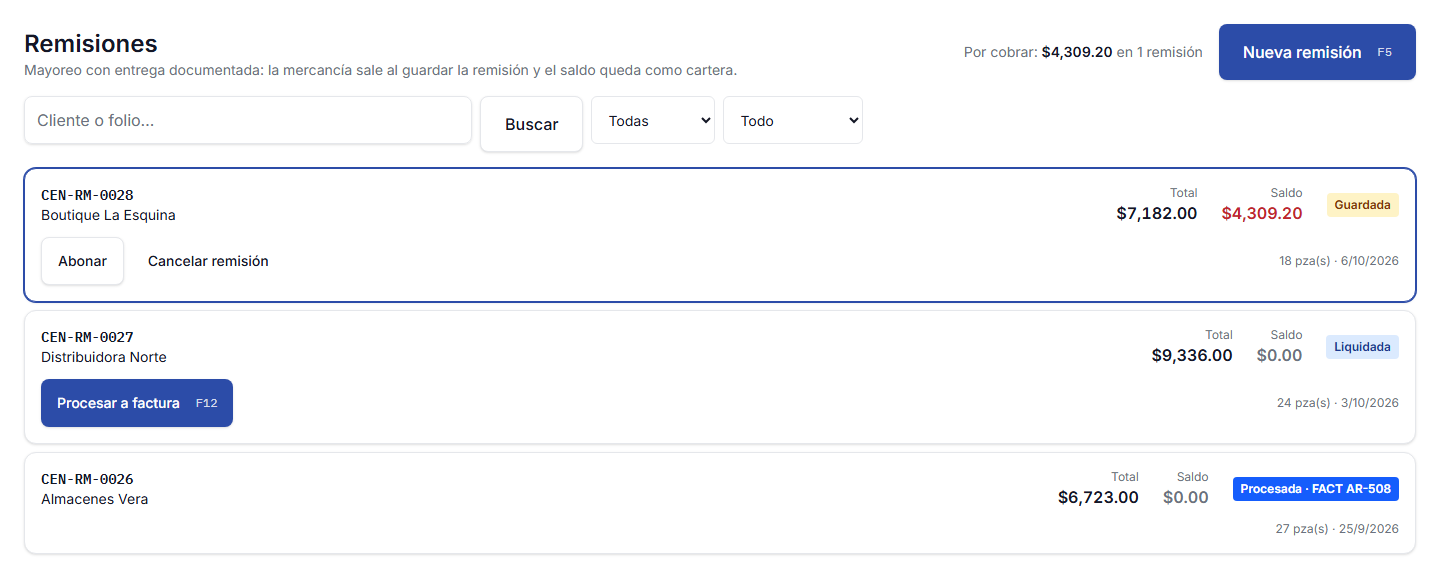Click Procesar a factura for CEN-RM-0027

(137, 403)
